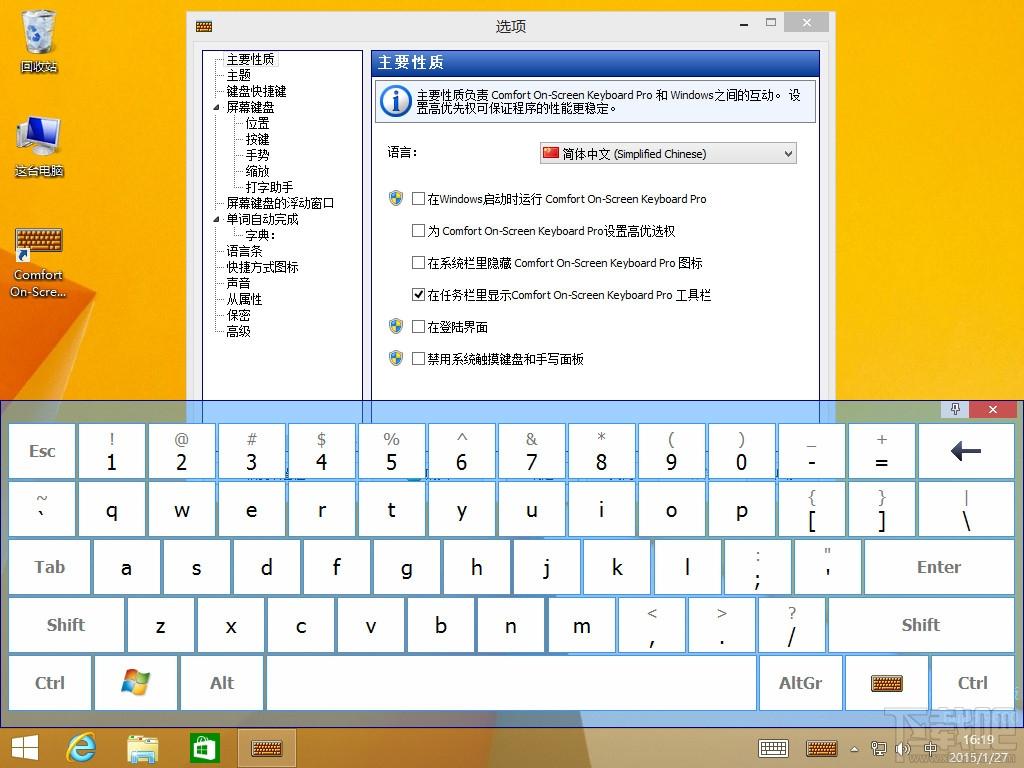Select 手势 in the options tree
This screenshot has height=768, width=1024.
257,155
